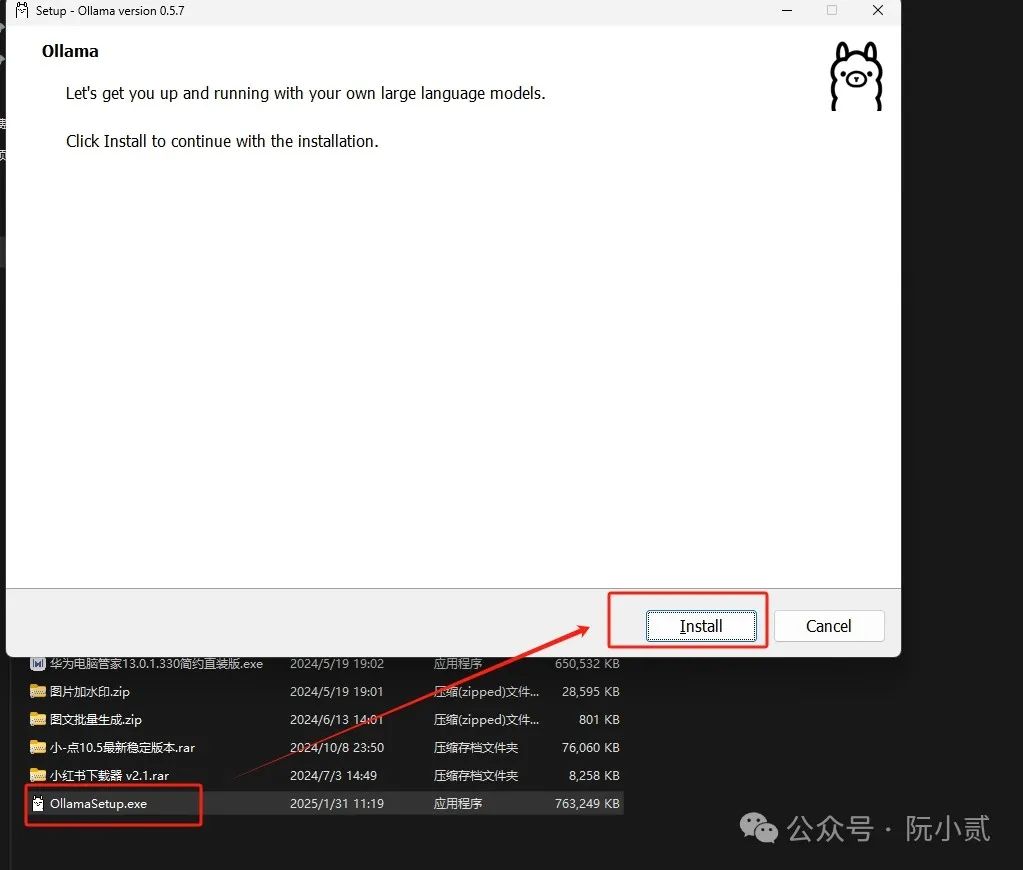
Task: Click the date 2024/5/19 19:01
Action: coord(337,691)
